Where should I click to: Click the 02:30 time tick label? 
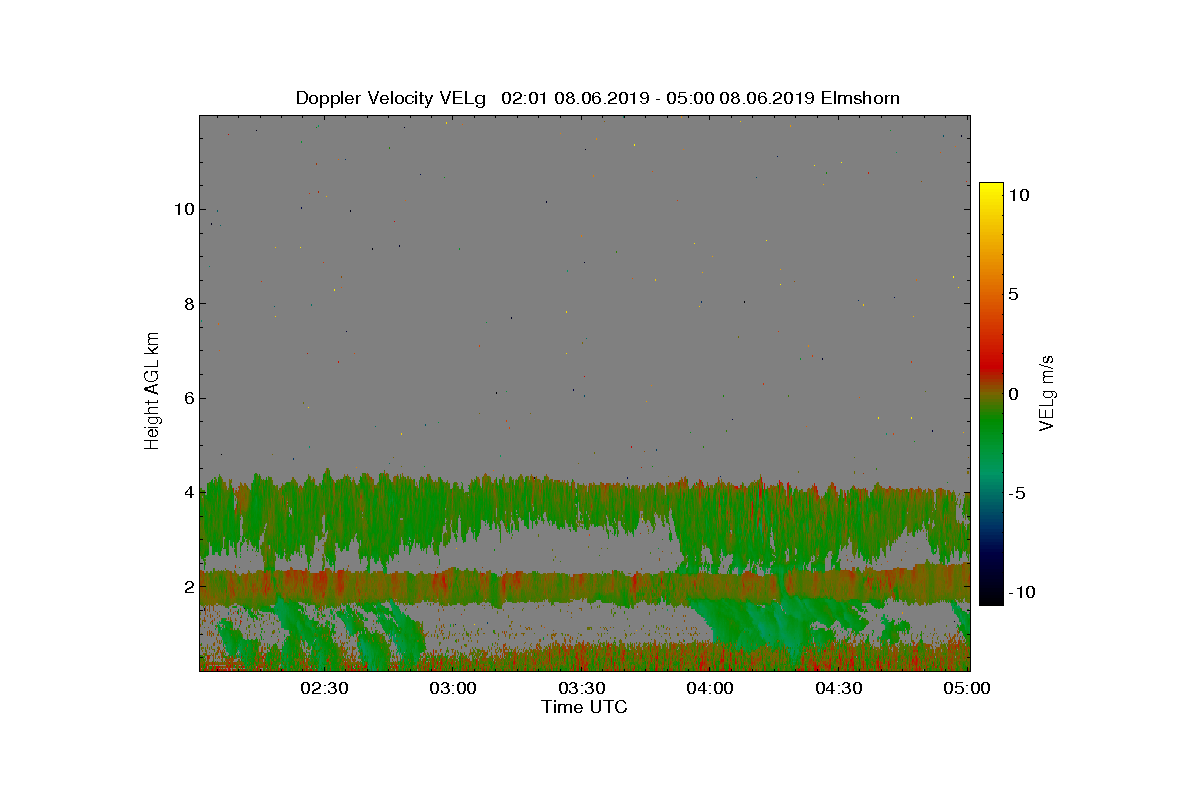[324, 688]
